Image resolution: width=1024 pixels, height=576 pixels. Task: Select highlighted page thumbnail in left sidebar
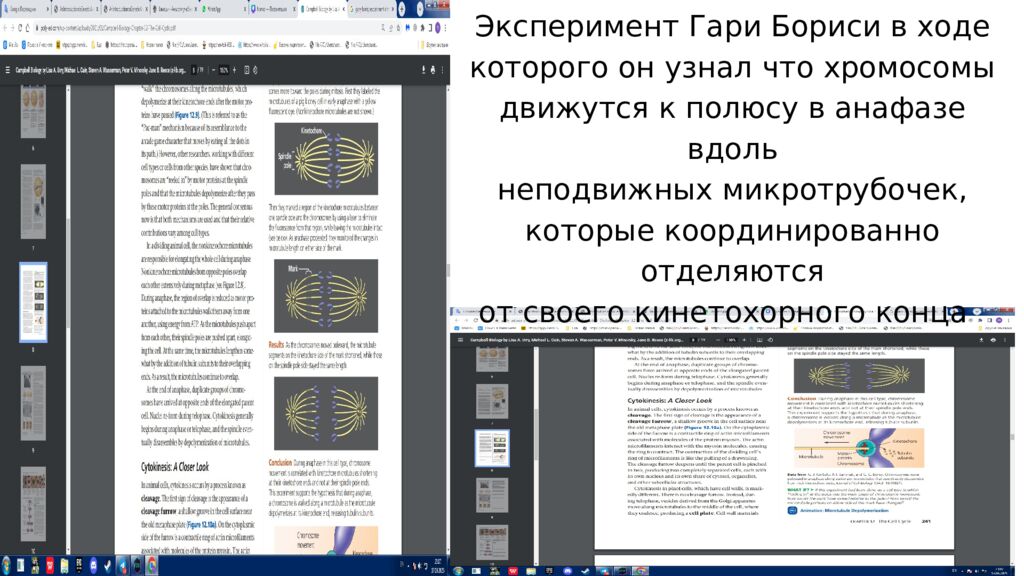pos(33,289)
